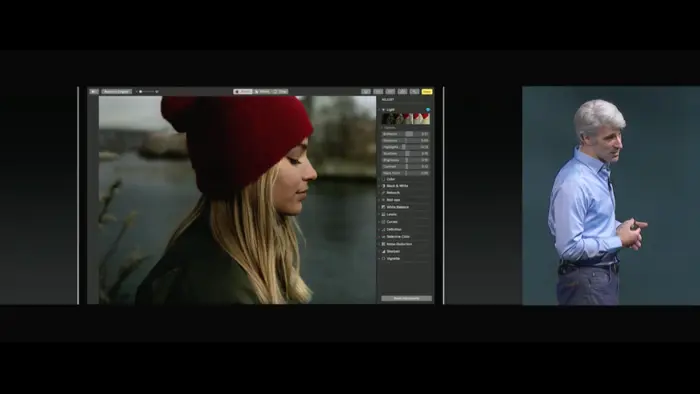Click the Retouch brush icon
This screenshot has height=394, width=700.
[x=383, y=193]
